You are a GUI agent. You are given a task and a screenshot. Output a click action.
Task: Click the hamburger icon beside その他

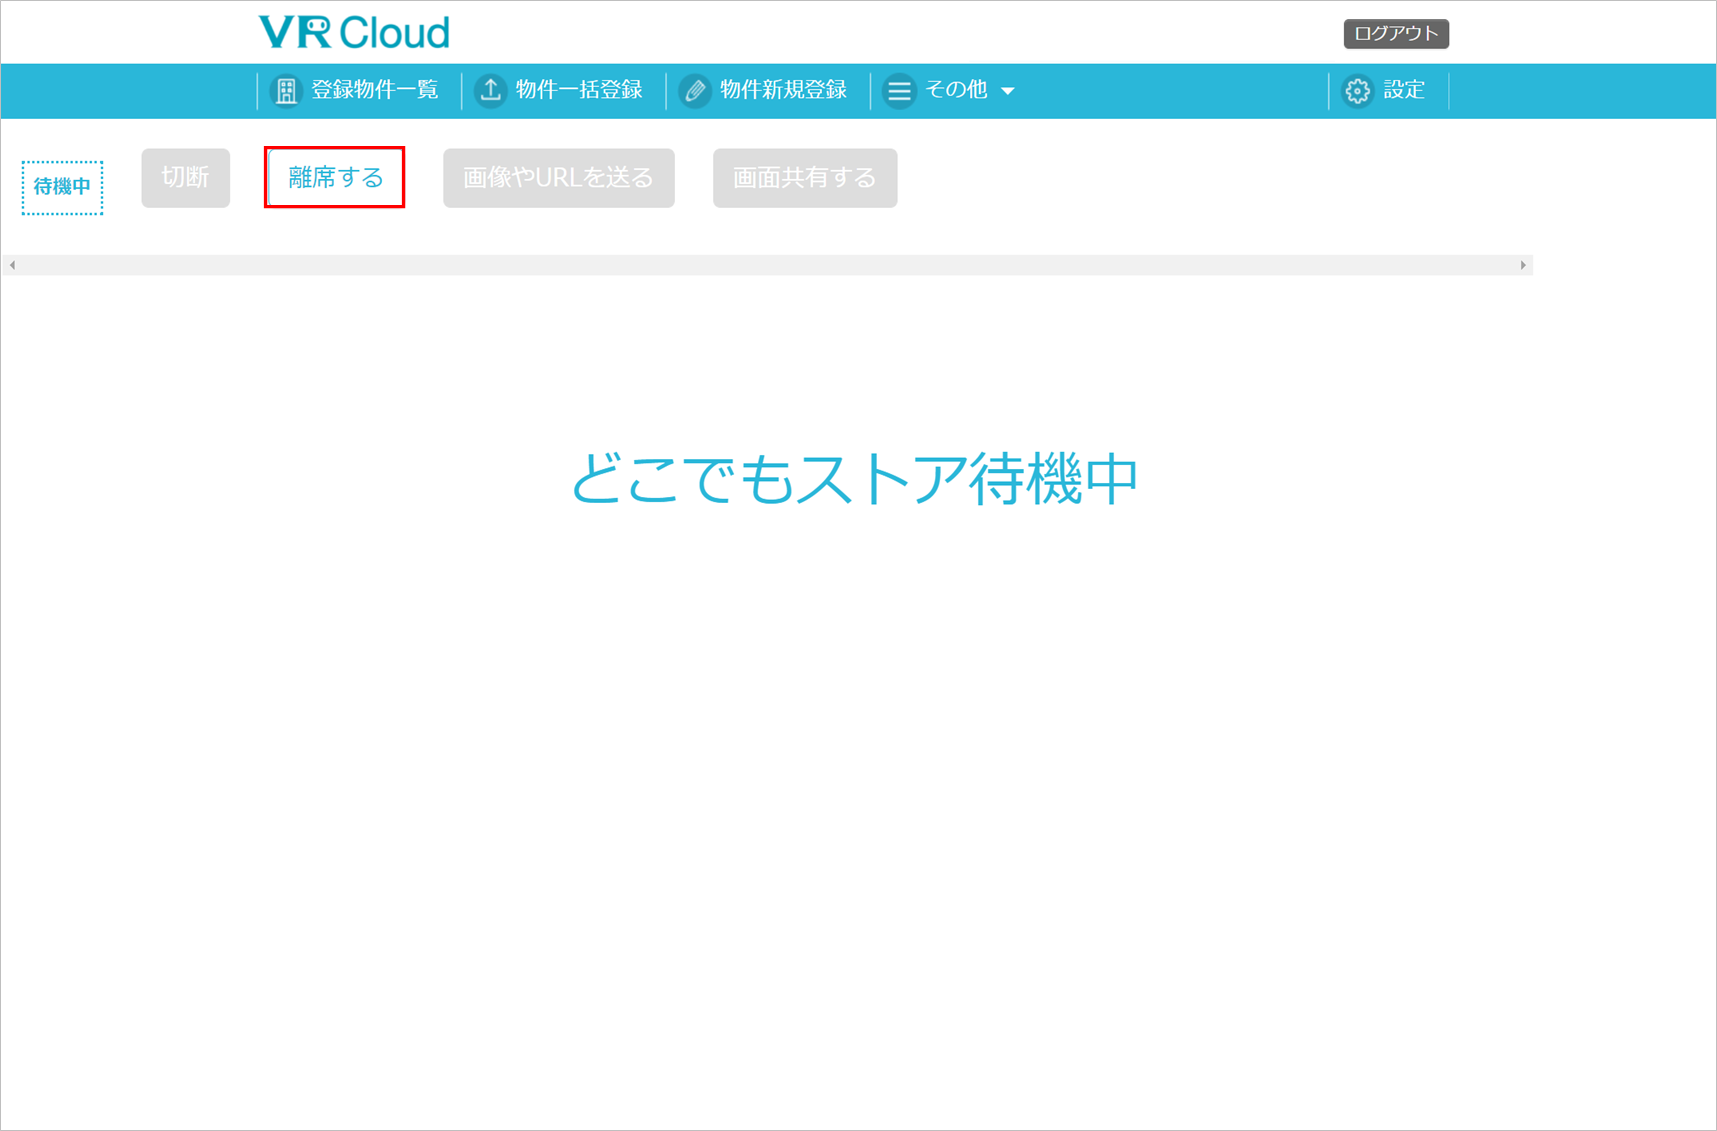click(899, 91)
